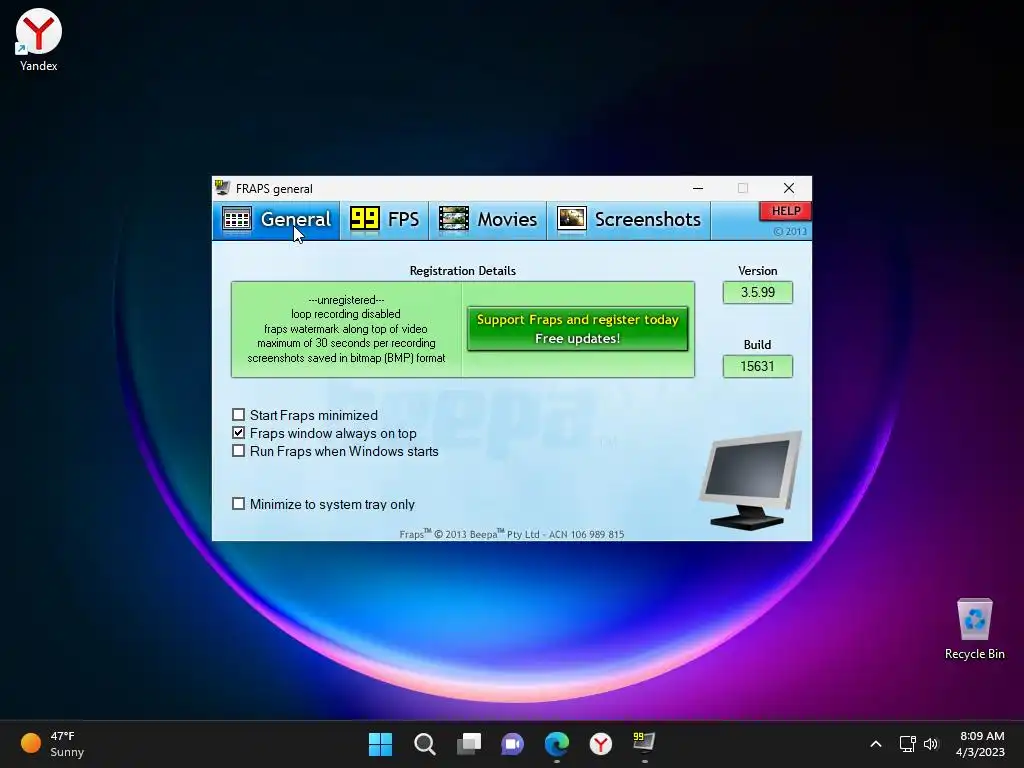The height and width of the screenshot is (768, 1024).
Task: Open the General tab
Action: [x=276, y=220]
